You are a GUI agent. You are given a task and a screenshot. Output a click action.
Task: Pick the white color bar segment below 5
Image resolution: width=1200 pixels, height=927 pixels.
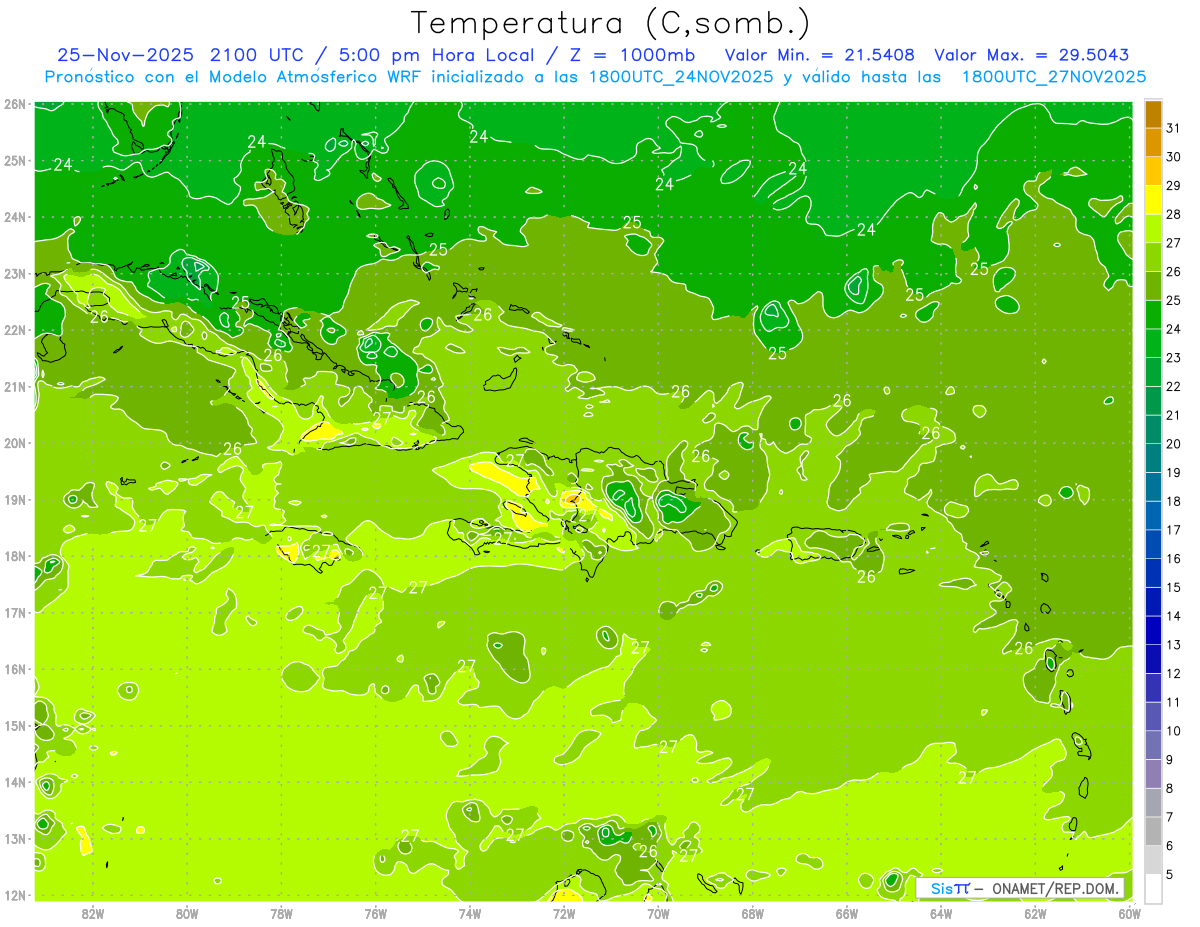click(x=1153, y=888)
